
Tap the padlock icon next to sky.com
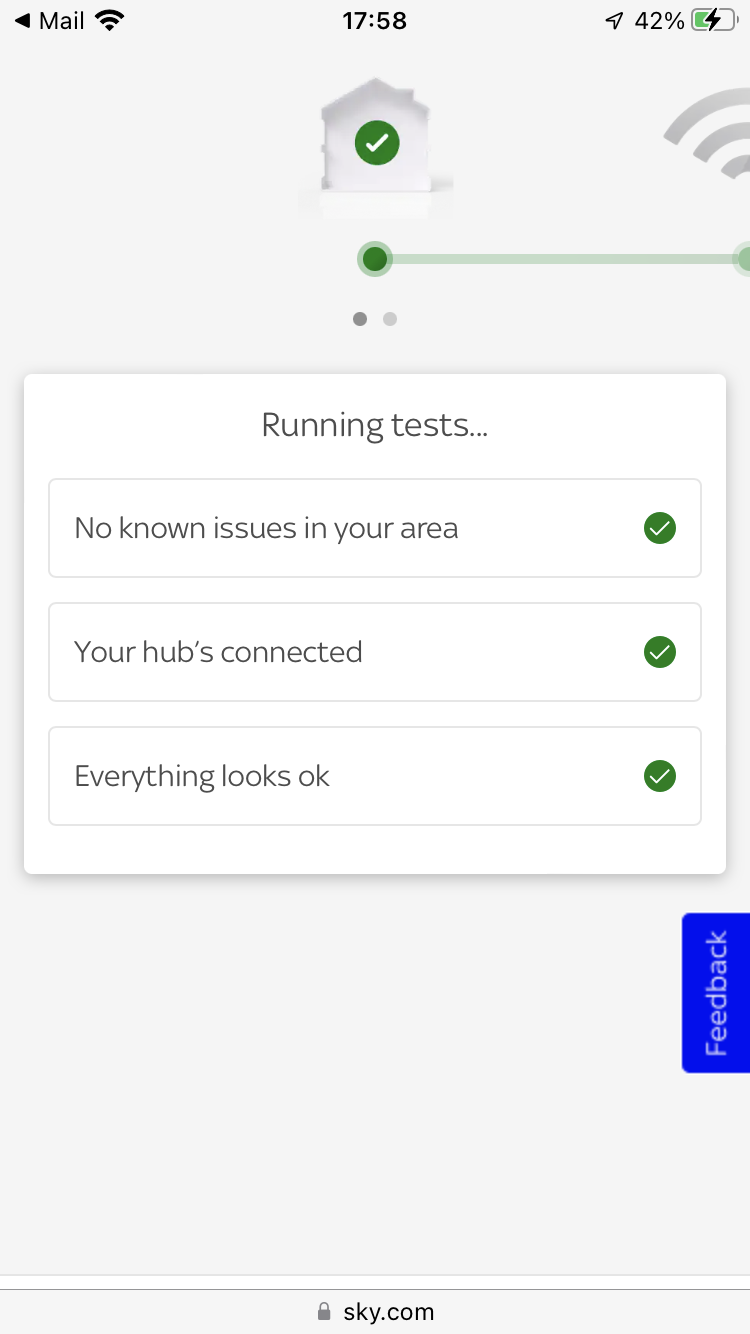click(324, 1311)
